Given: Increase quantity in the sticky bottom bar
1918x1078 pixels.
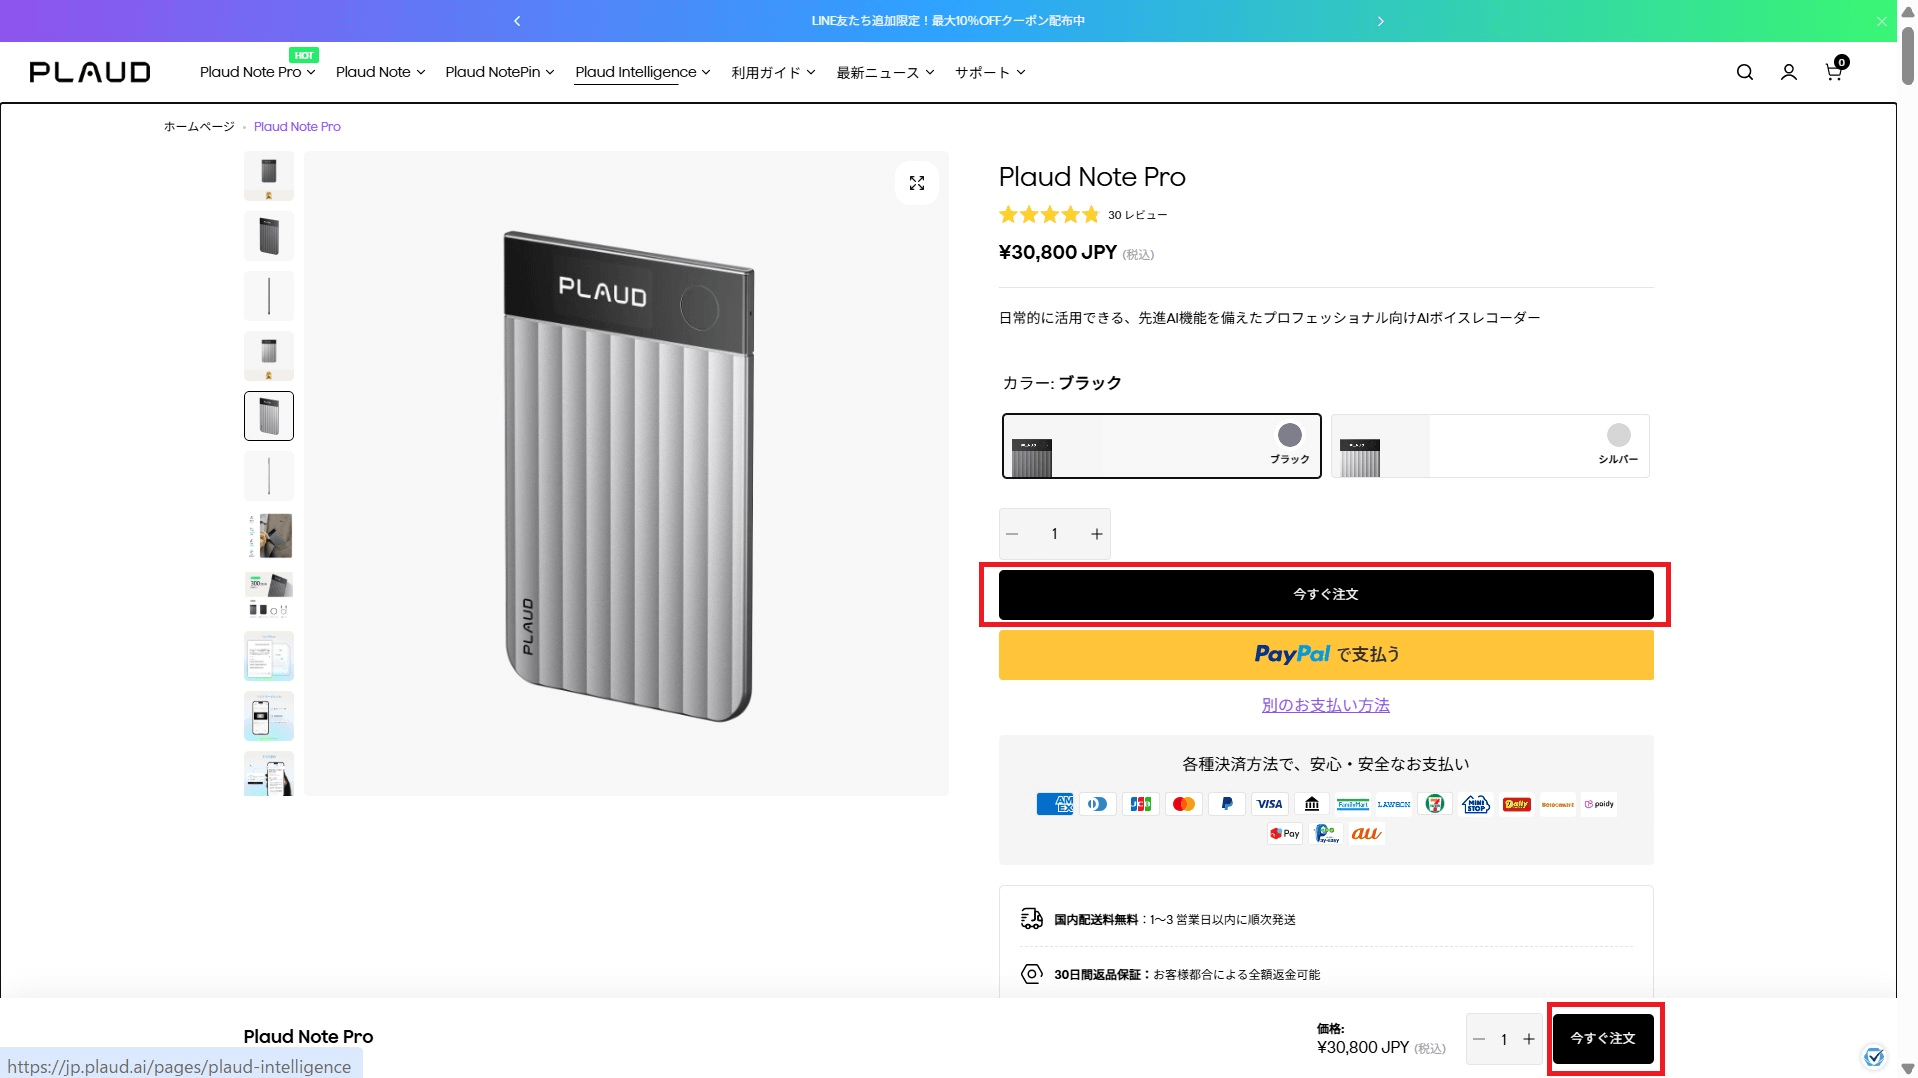Looking at the screenshot, I should 1528,1039.
